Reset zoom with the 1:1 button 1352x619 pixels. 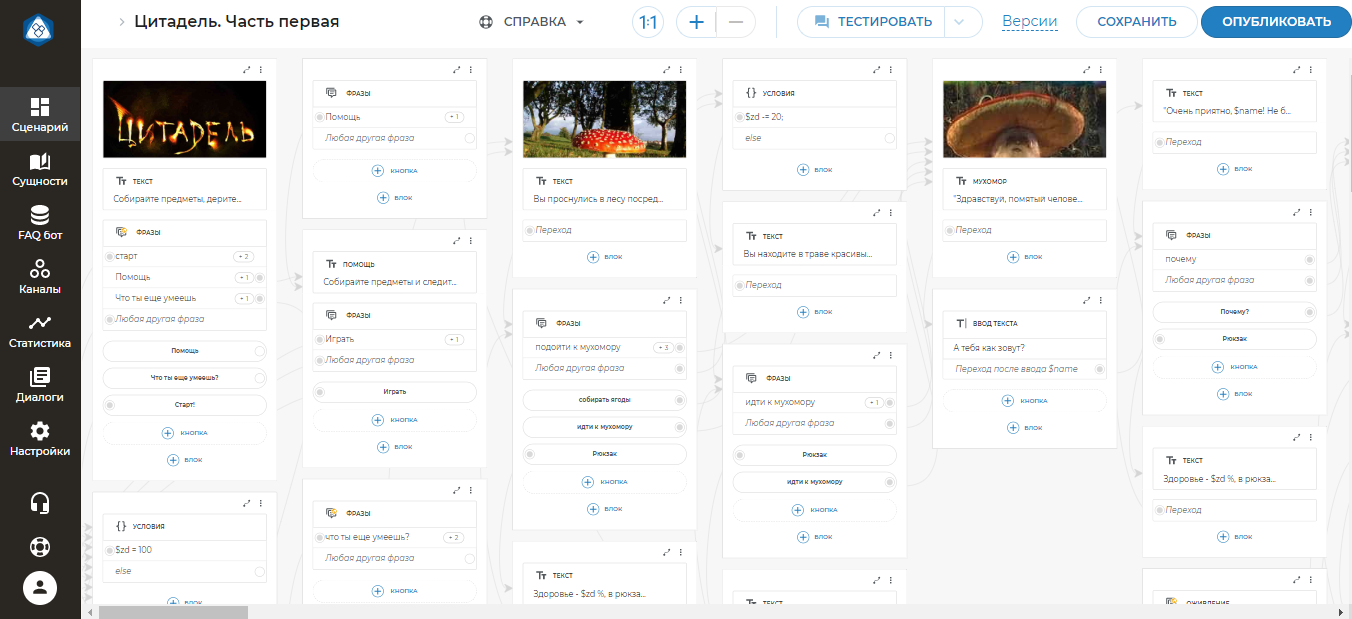tap(648, 22)
